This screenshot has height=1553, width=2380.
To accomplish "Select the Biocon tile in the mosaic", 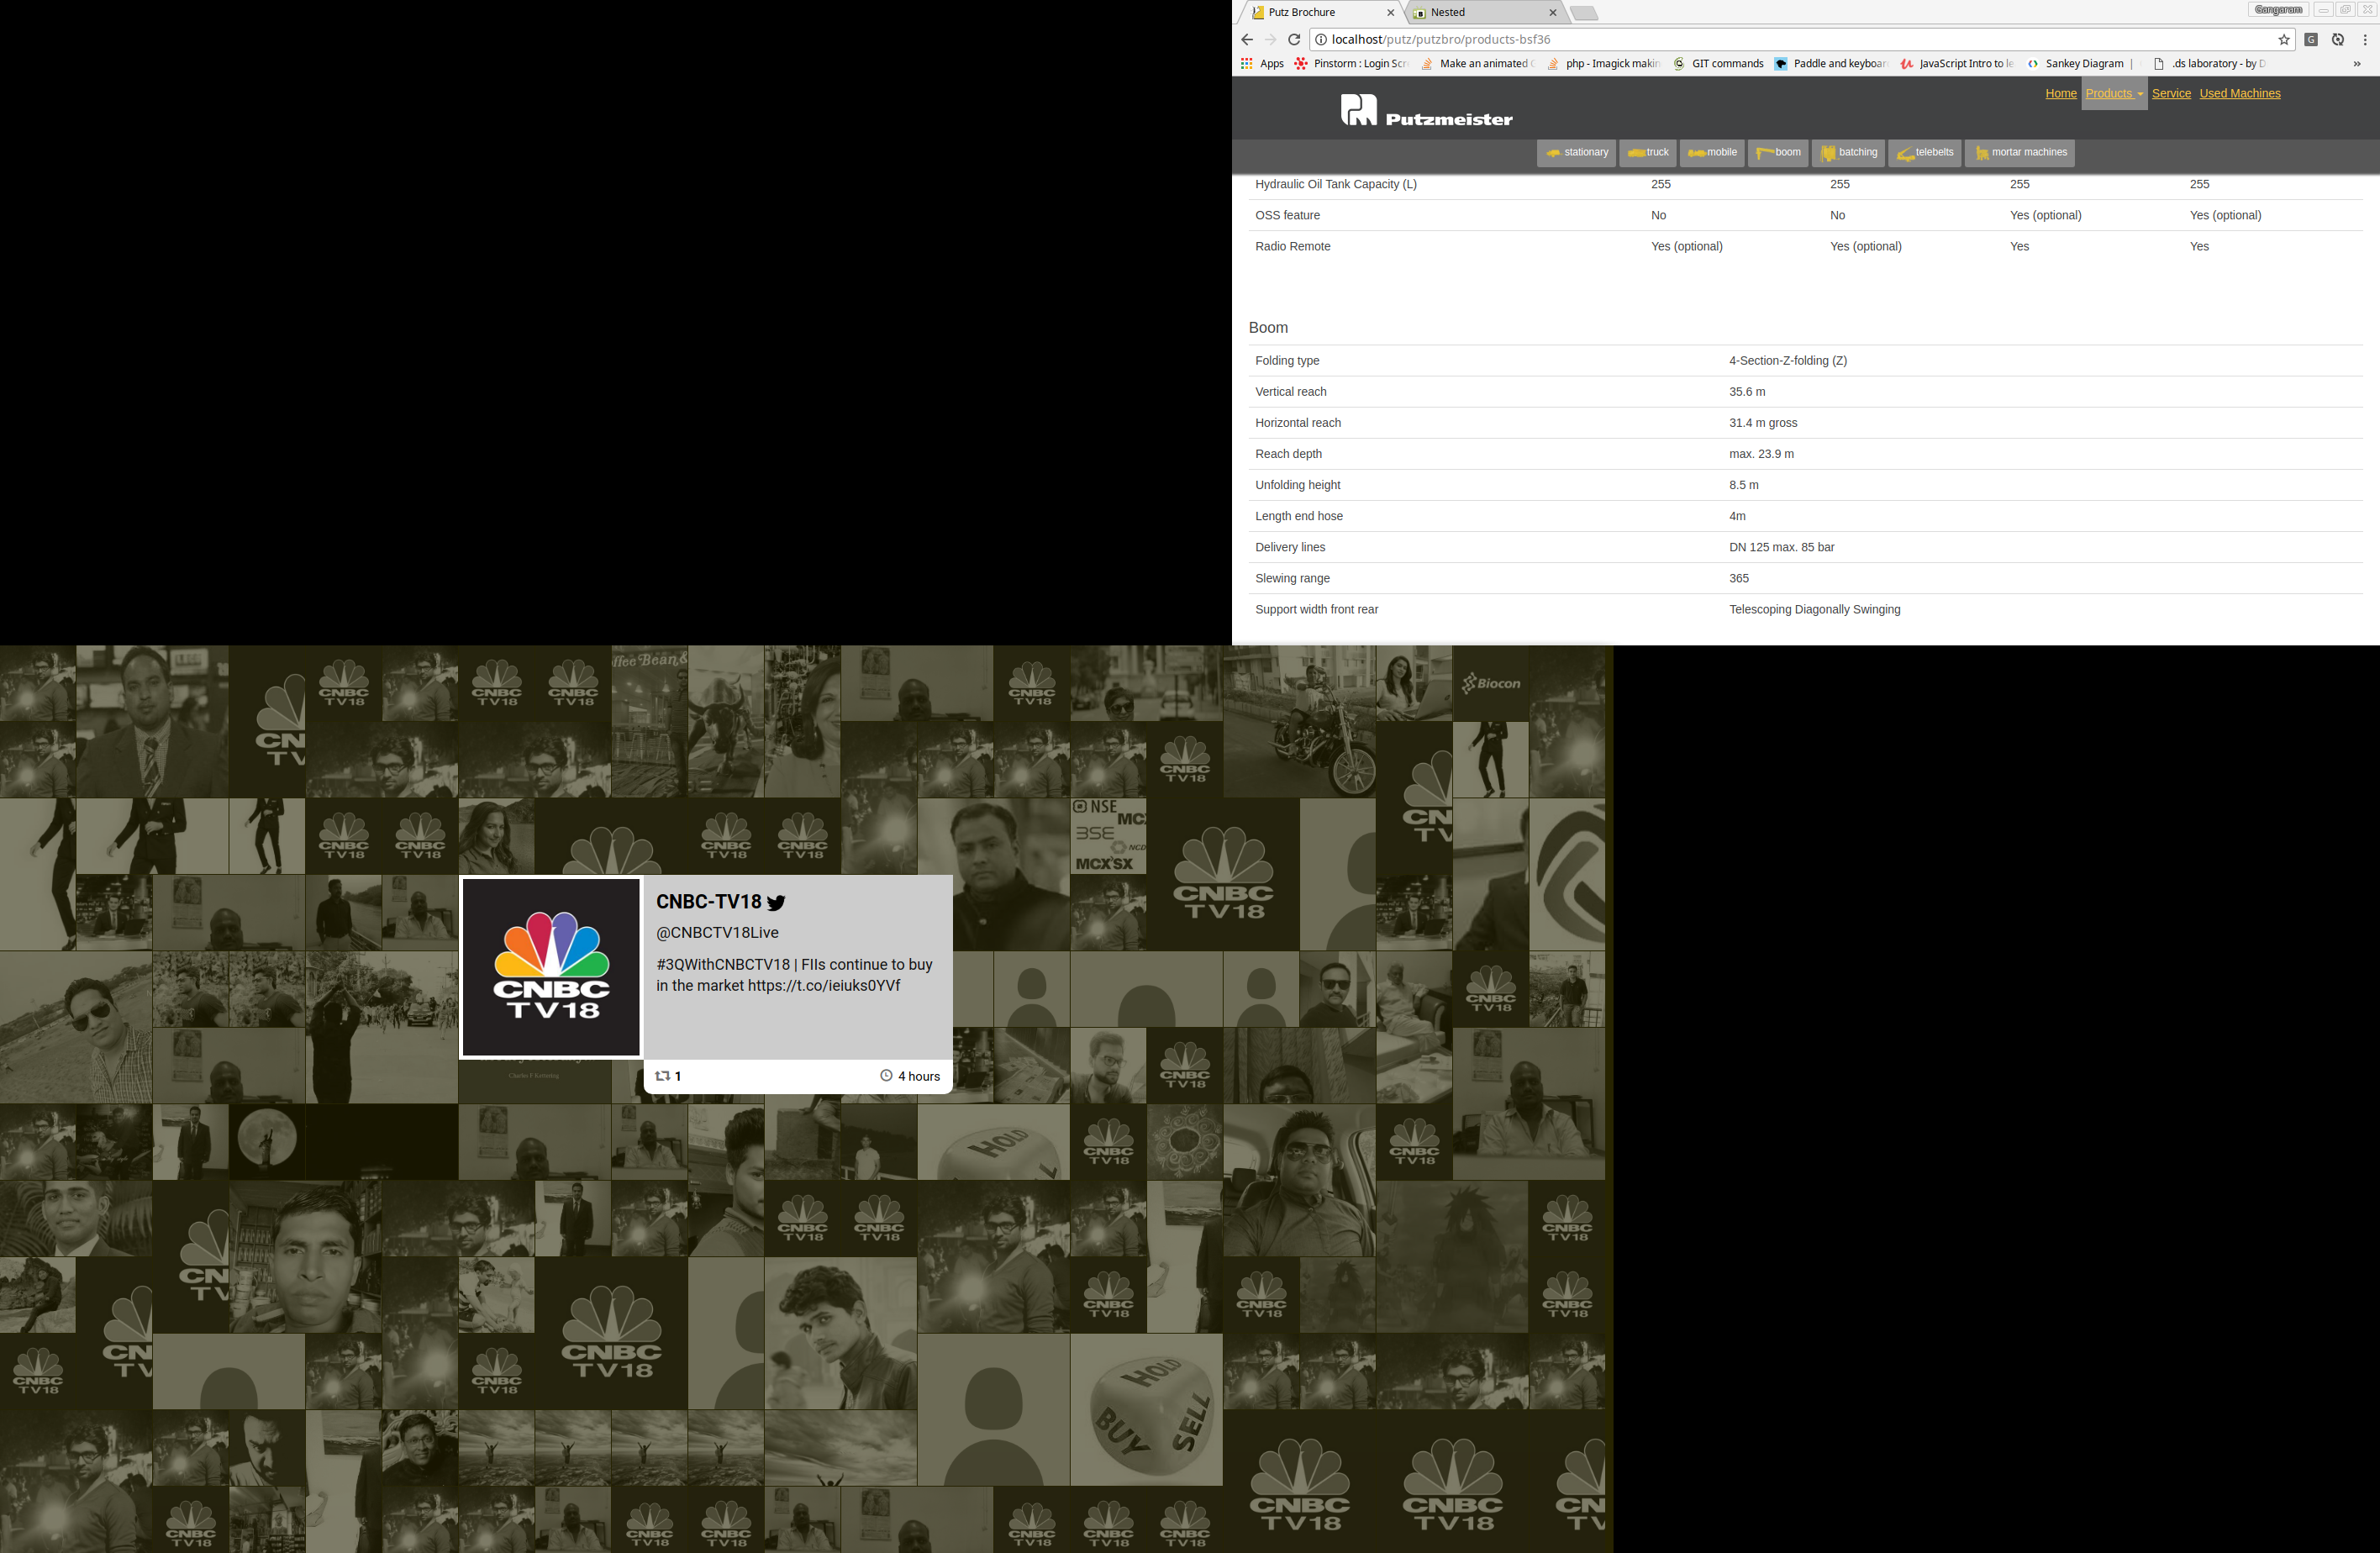I will point(1491,684).
